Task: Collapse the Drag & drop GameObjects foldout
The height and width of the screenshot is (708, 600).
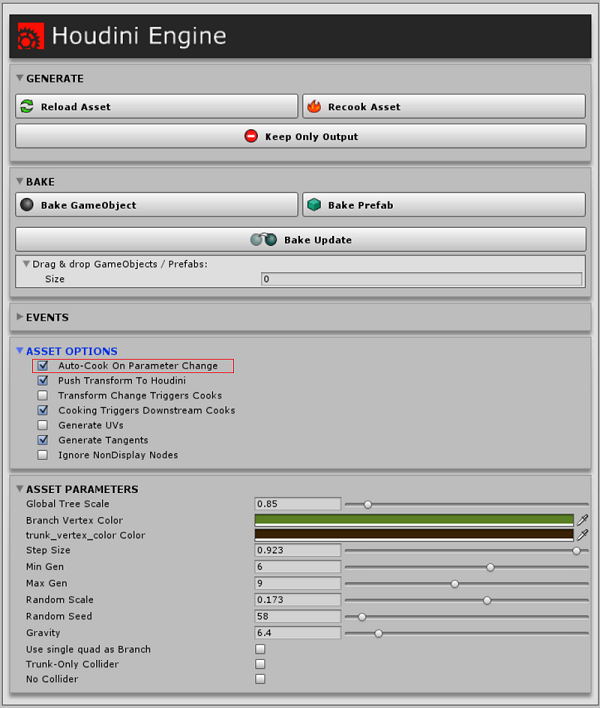Action: coord(26,264)
